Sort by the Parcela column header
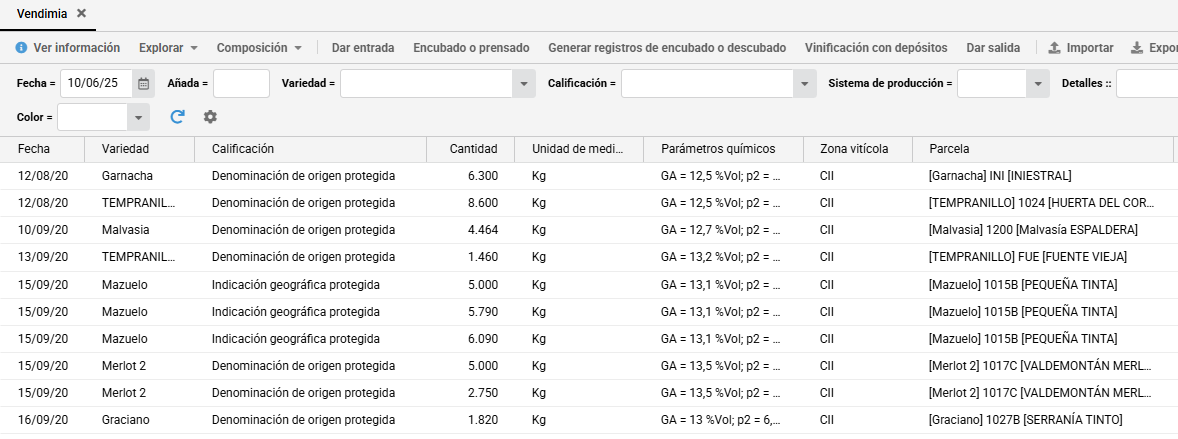The width and height of the screenshot is (1178, 439). click(x=1043, y=149)
